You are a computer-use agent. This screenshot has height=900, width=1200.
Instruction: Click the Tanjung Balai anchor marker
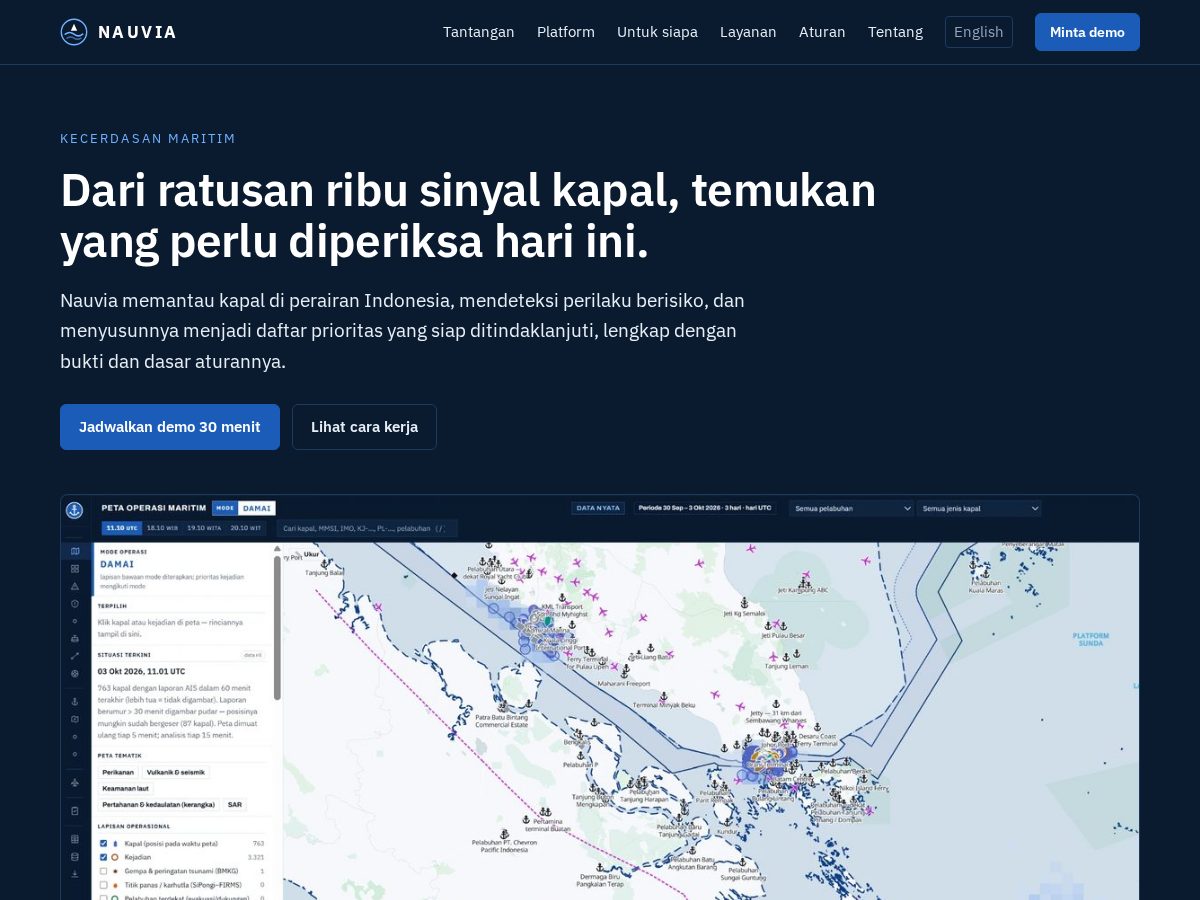coord(325,563)
